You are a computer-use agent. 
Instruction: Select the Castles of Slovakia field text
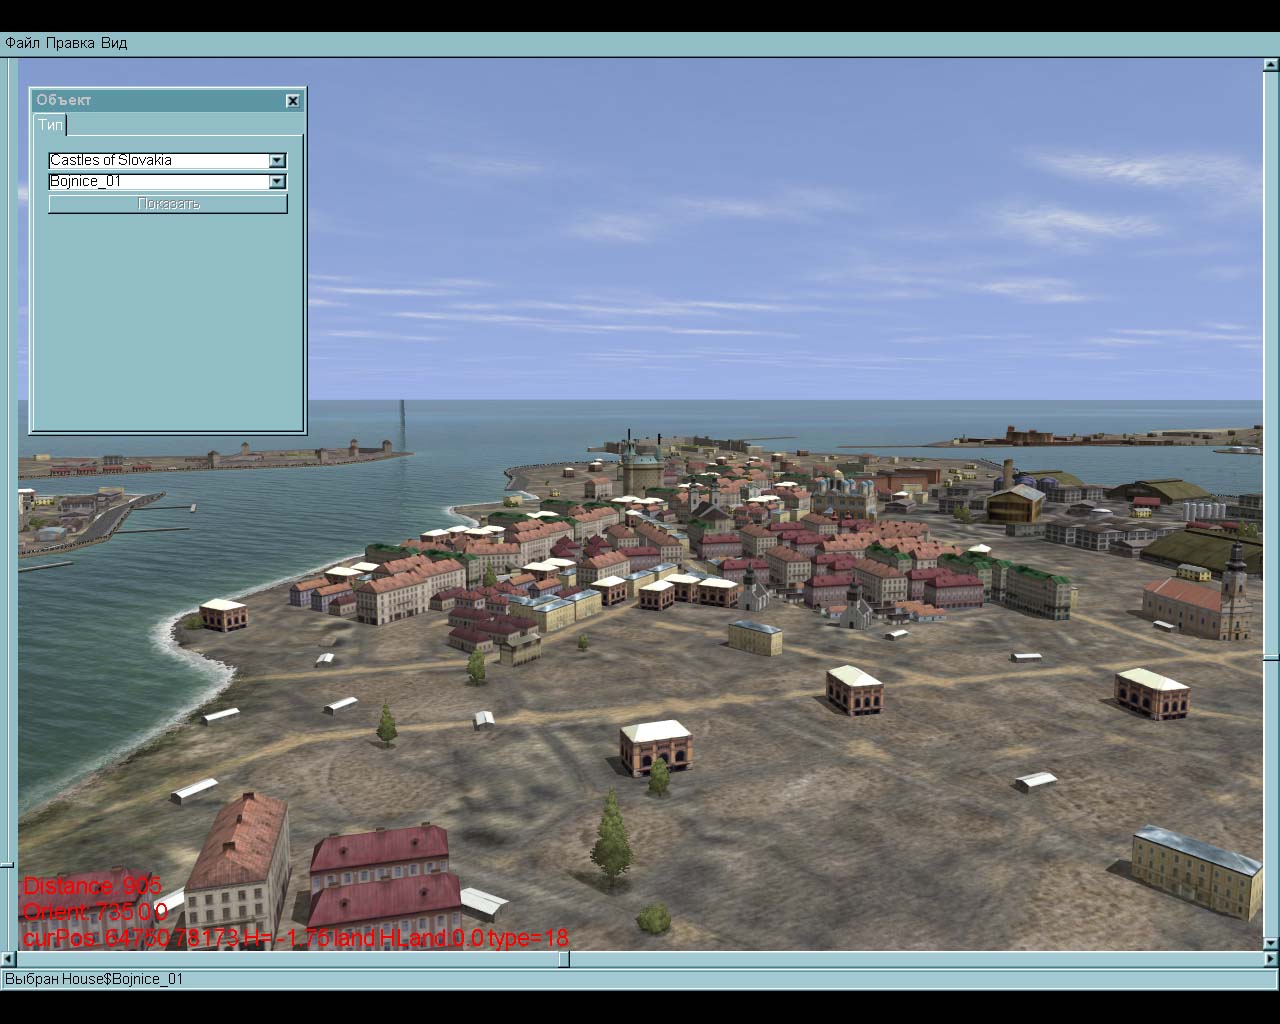pyautogui.click(x=111, y=160)
